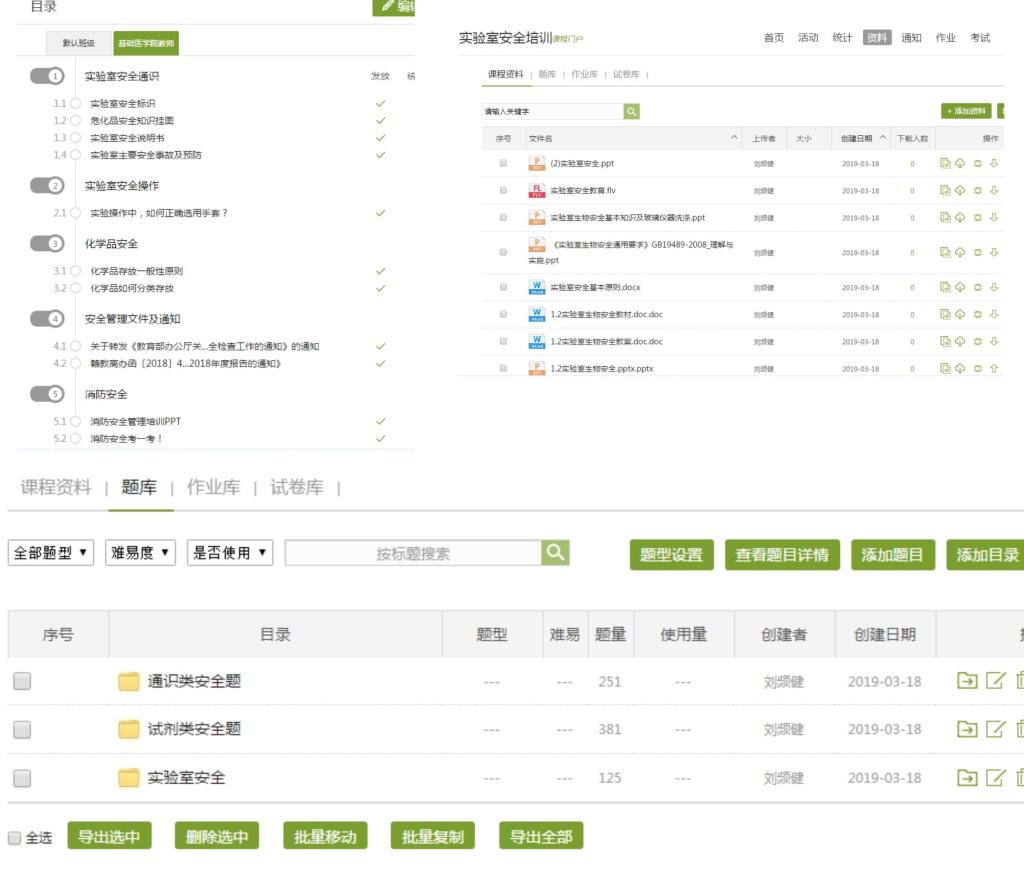
Task: Click move icon for 通识类安全题 folder
Action: point(967,681)
